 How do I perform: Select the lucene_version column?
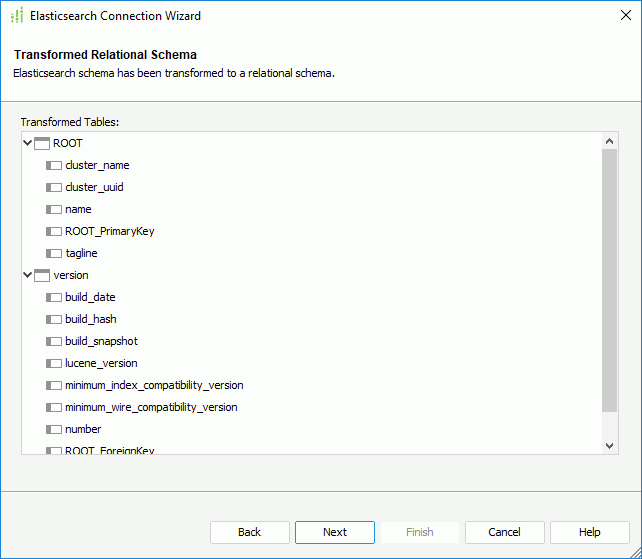click(x=101, y=363)
